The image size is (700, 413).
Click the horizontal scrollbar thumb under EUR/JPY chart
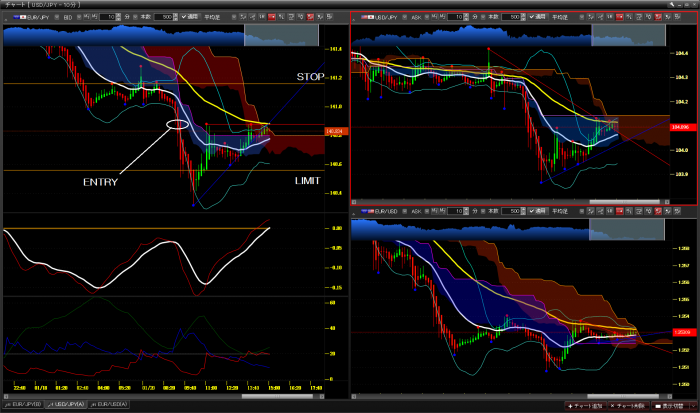277,396
